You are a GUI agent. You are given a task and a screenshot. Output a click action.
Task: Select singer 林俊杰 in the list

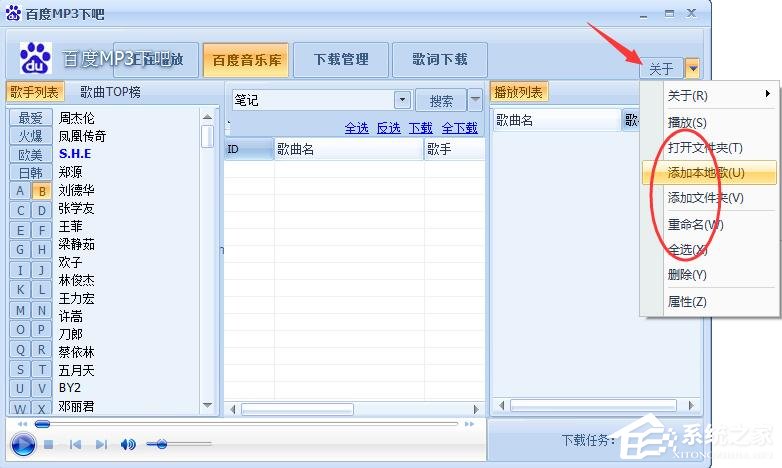pos(76,280)
